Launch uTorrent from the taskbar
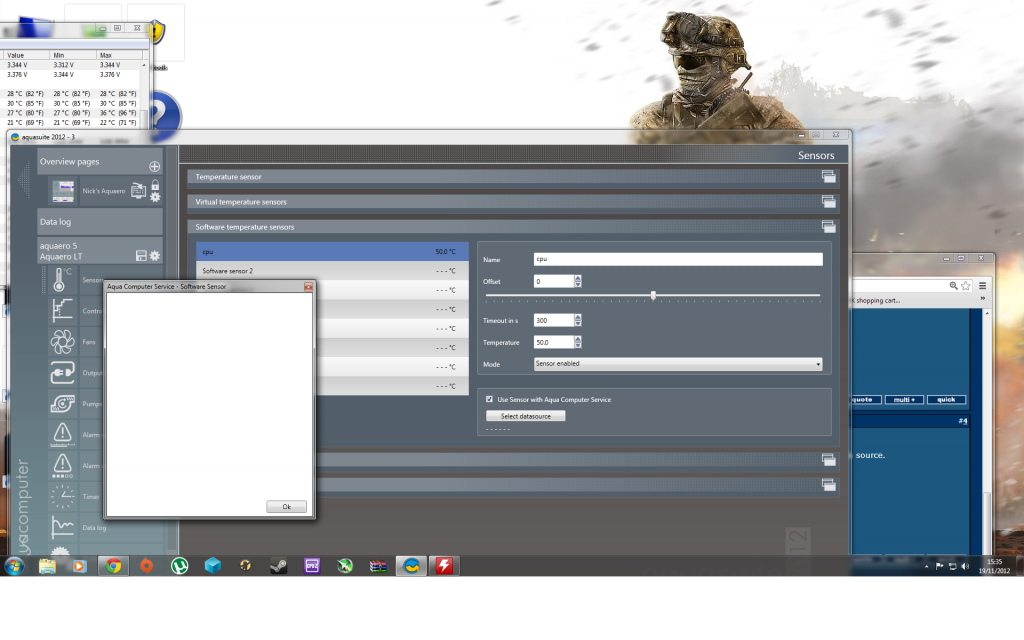 tap(179, 566)
